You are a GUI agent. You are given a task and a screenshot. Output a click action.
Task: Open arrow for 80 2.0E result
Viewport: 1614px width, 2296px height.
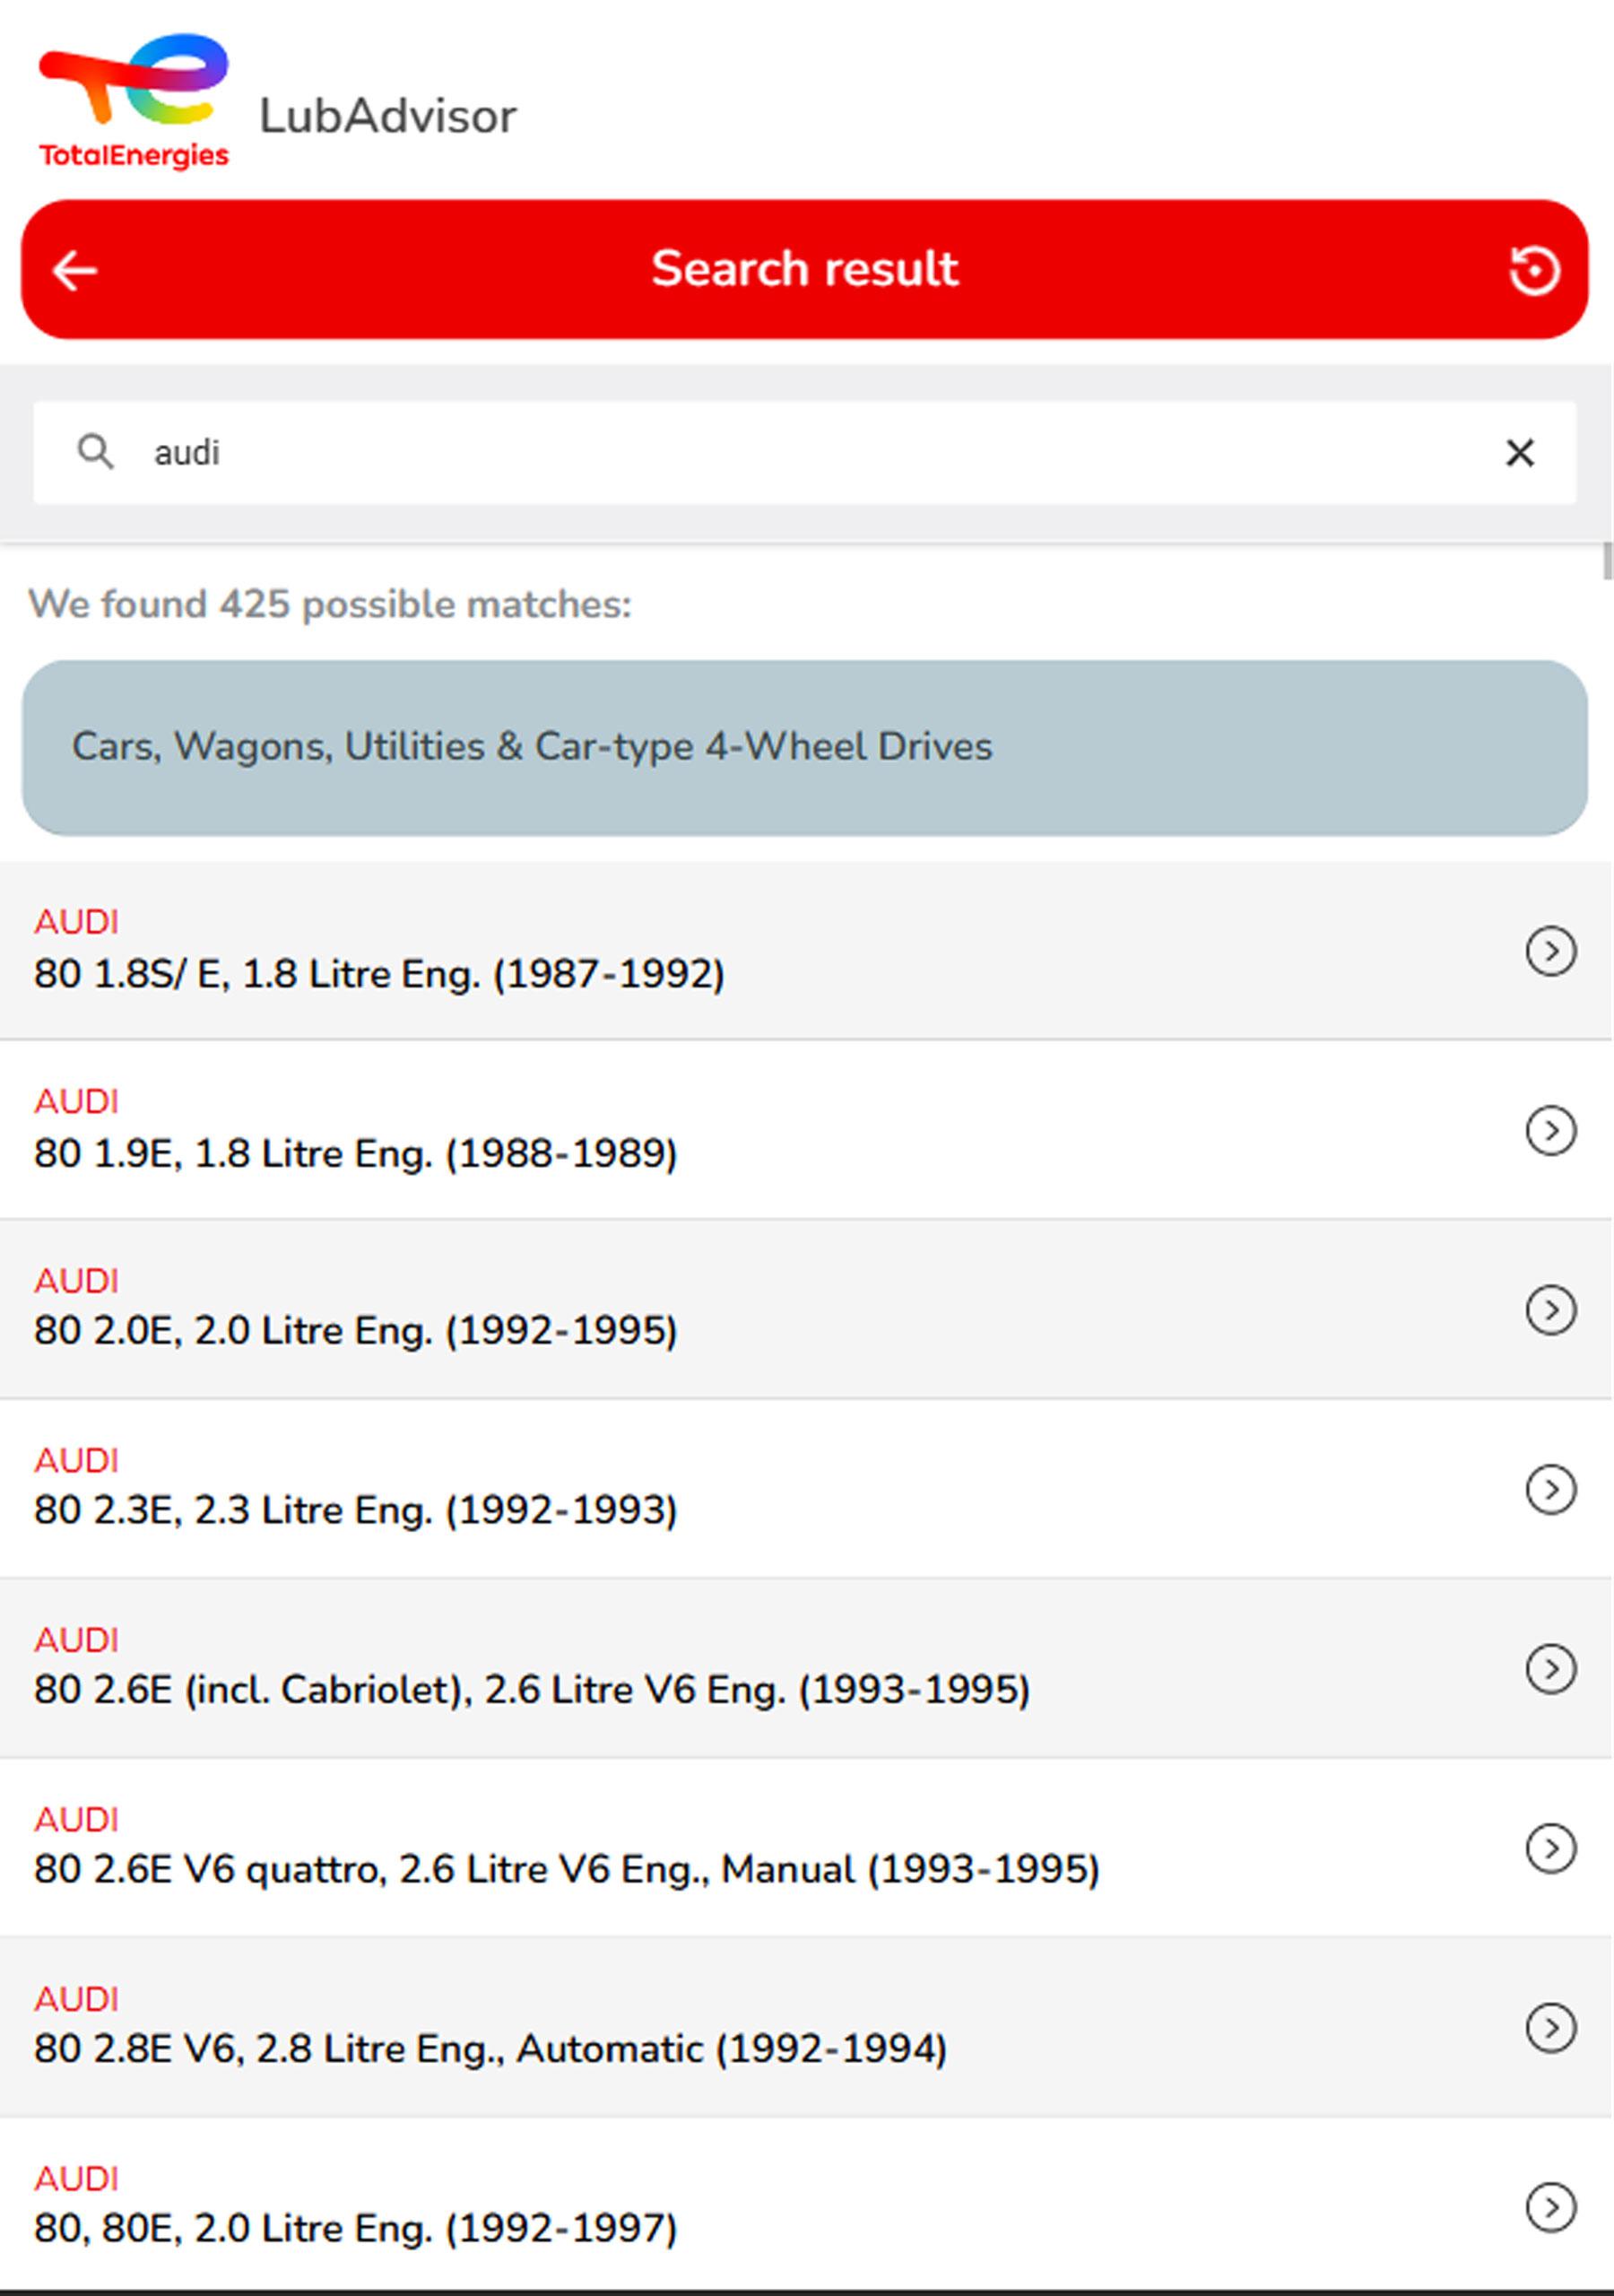click(x=1551, y=1309)
